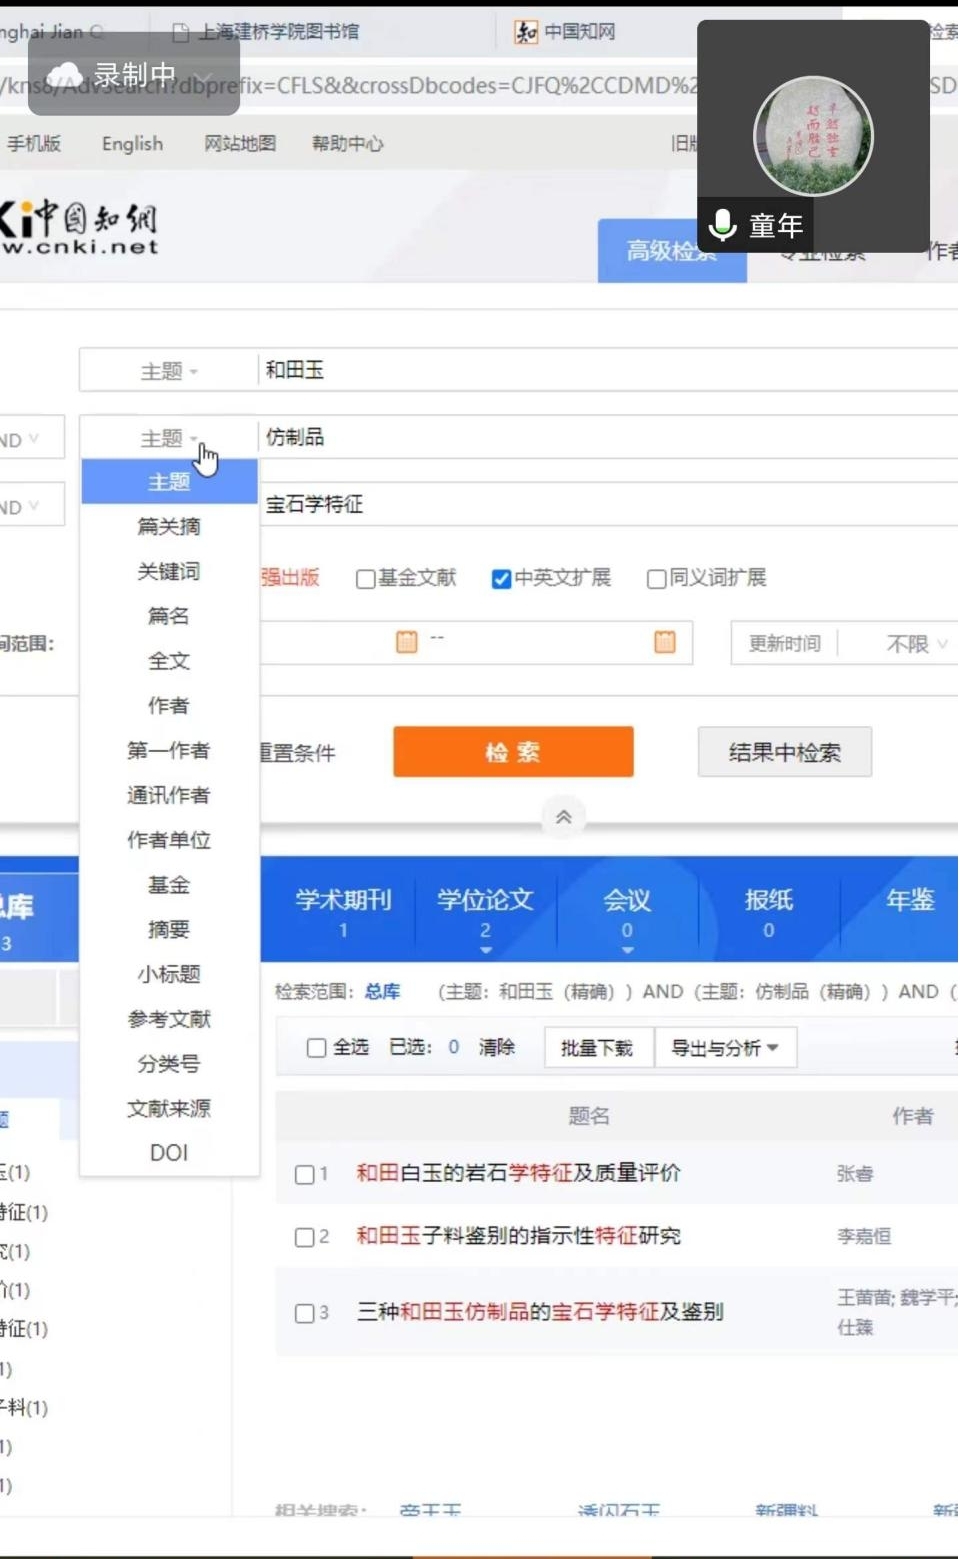Choose 关键词 from the field list
The height and width of the screenshot is (1559, 960).
tap(168, 571)
